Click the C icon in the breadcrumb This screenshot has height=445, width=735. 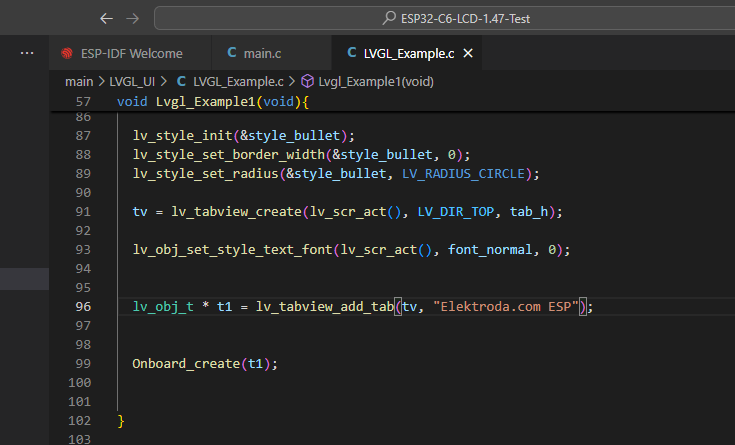(181, 81)
